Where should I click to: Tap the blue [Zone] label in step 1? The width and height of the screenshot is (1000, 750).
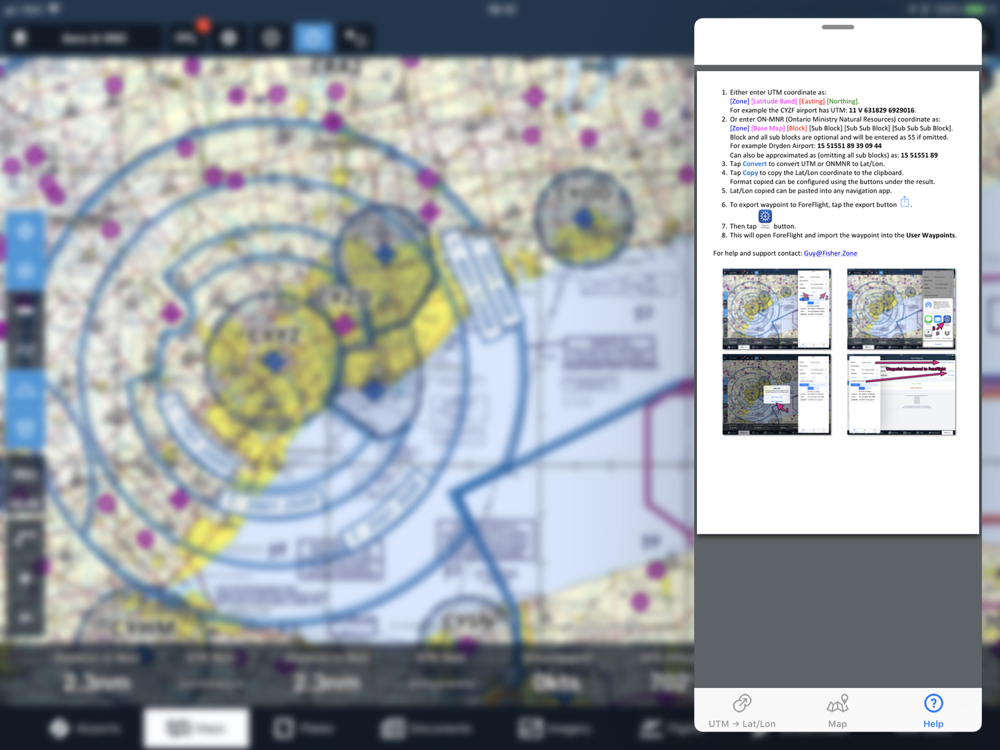coord(739,101)
